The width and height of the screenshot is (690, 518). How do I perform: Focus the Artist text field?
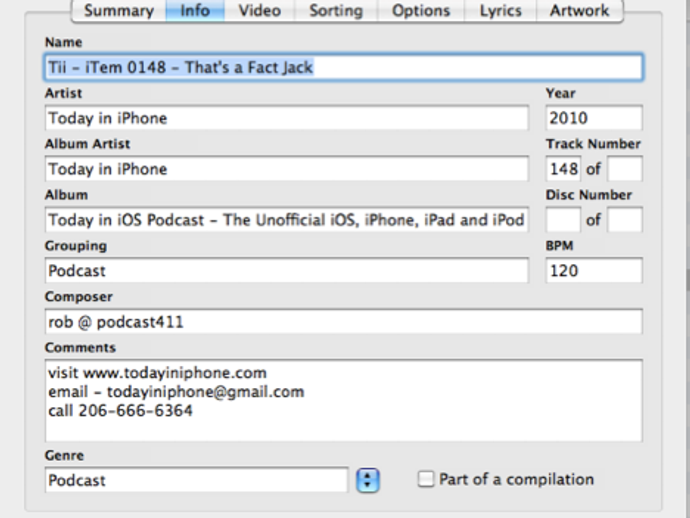[x=286, y=118]
